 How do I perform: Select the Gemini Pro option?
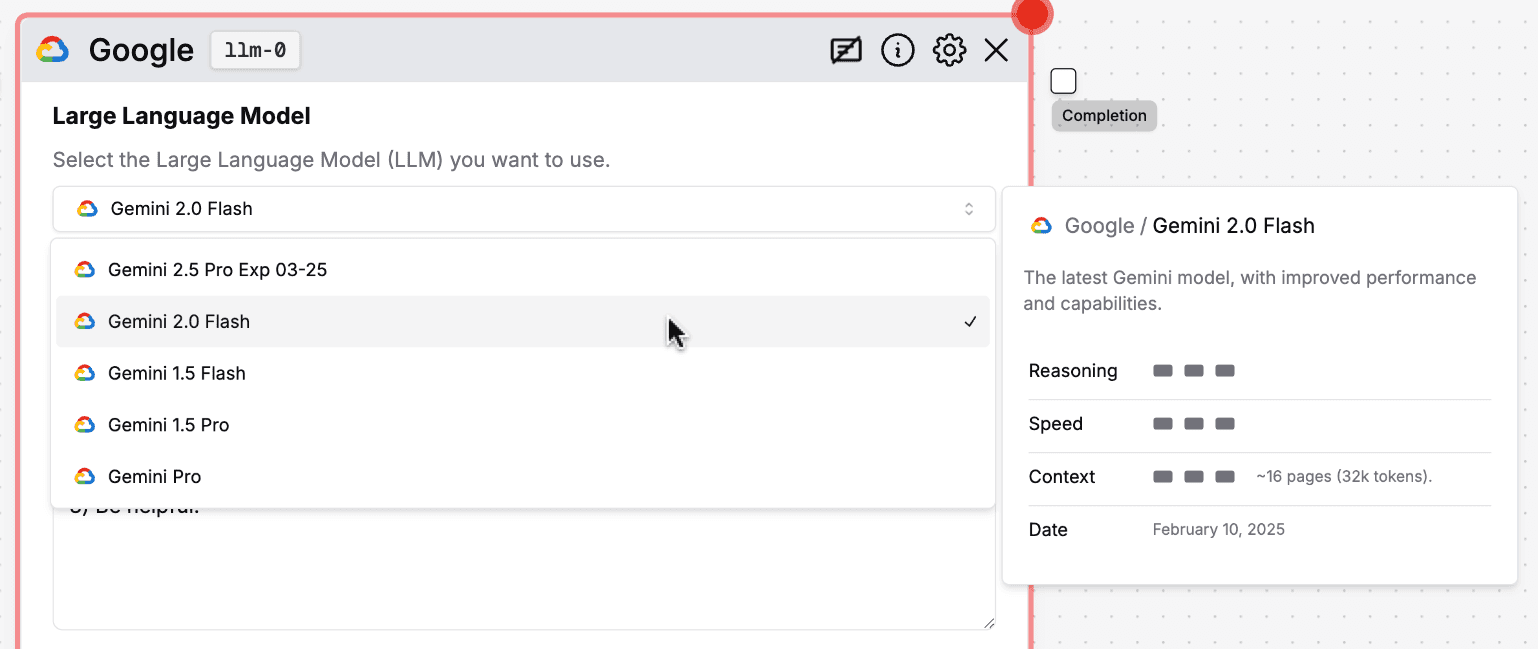click(523, 477)
